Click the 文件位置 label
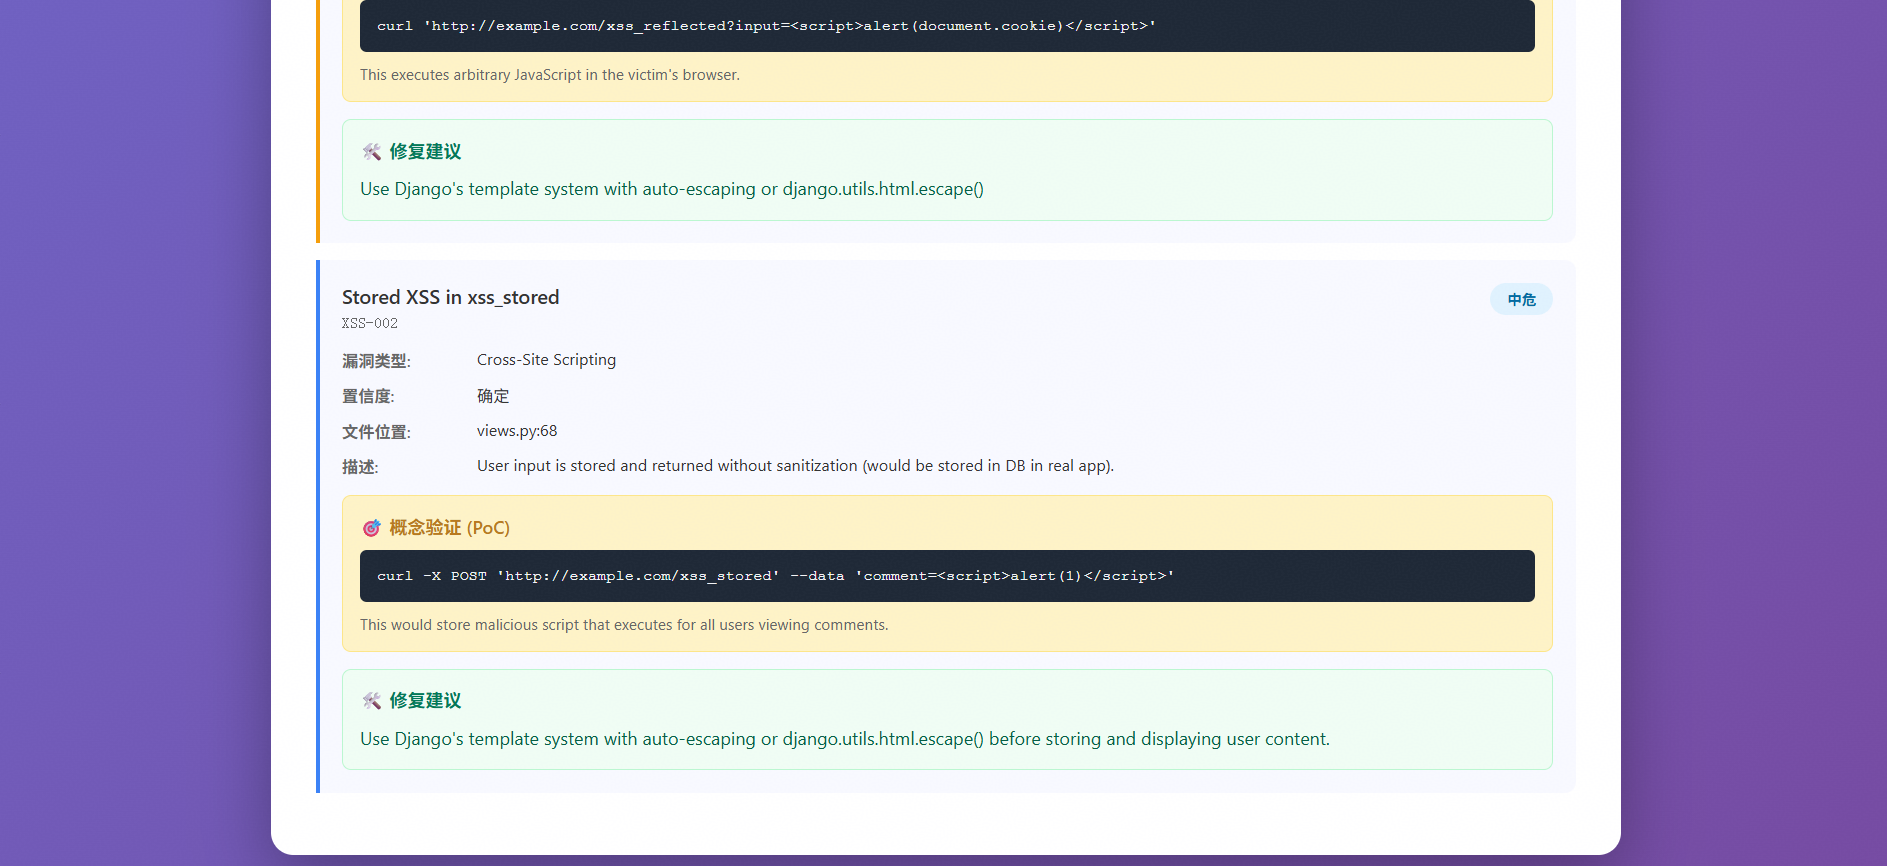This screenshot has width=1887, height=866. [376, 432]
